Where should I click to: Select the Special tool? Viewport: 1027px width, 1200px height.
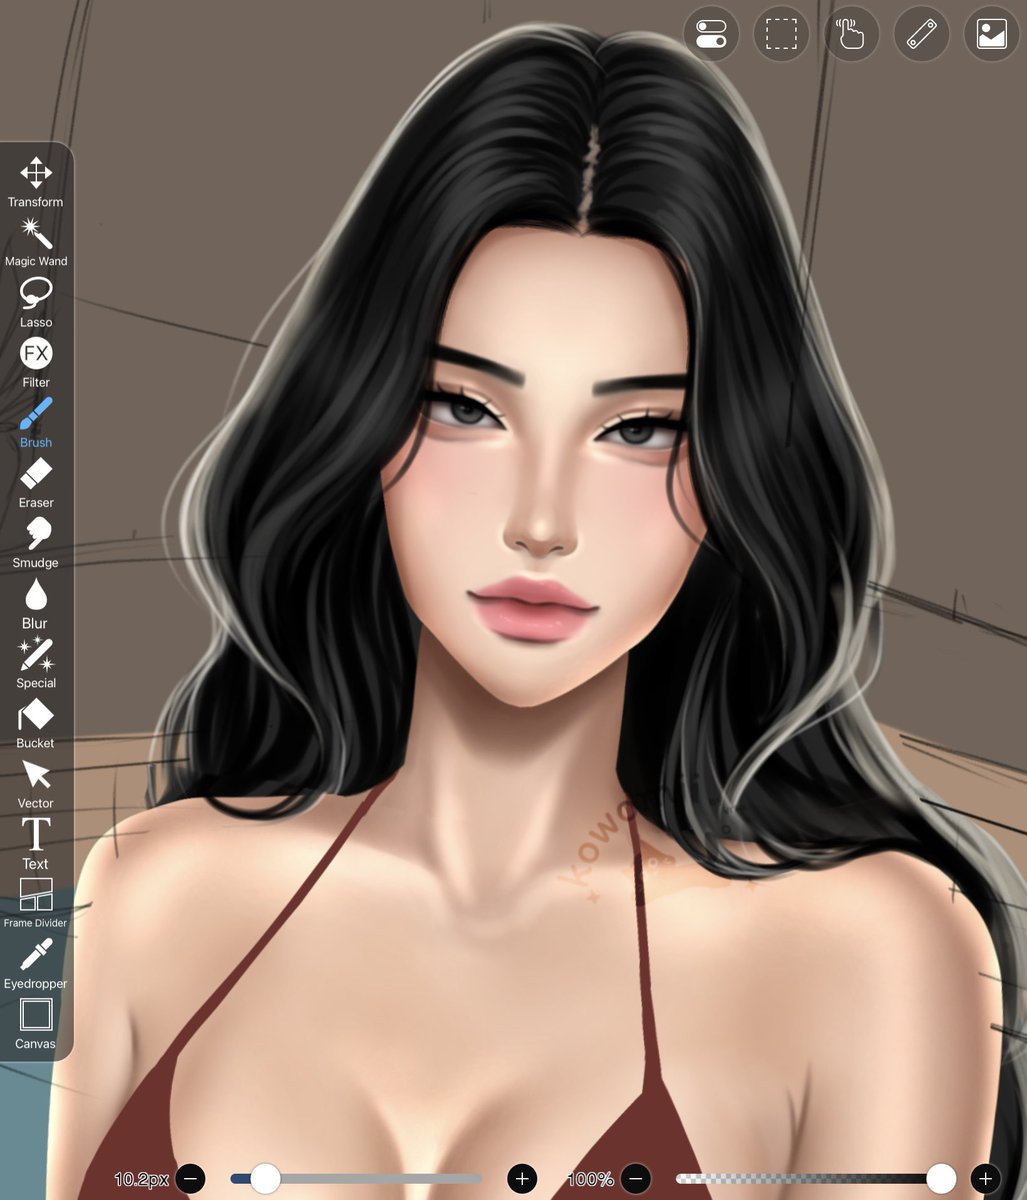(x=36, y=662)
